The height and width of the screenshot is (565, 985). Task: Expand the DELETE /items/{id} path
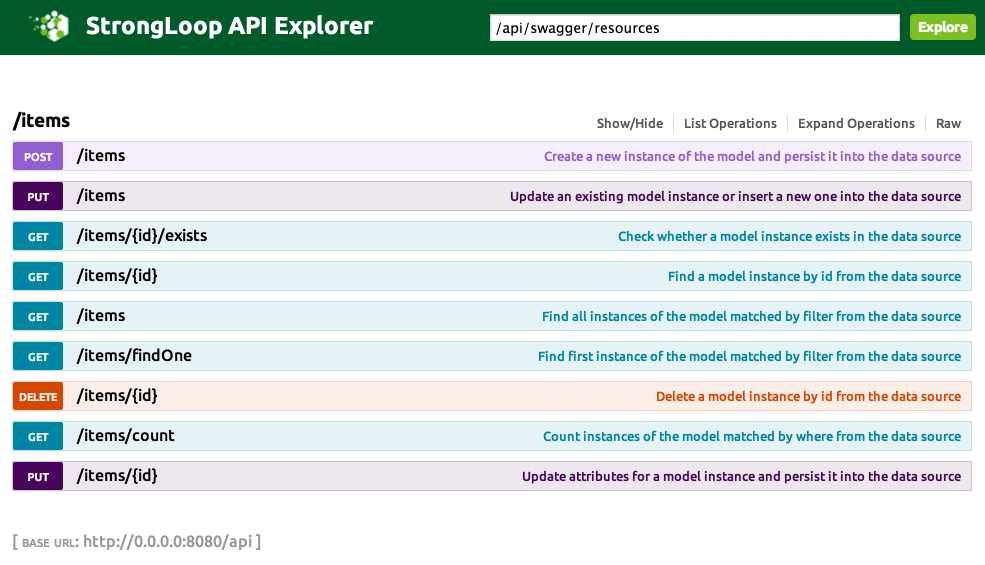(117, 396)
